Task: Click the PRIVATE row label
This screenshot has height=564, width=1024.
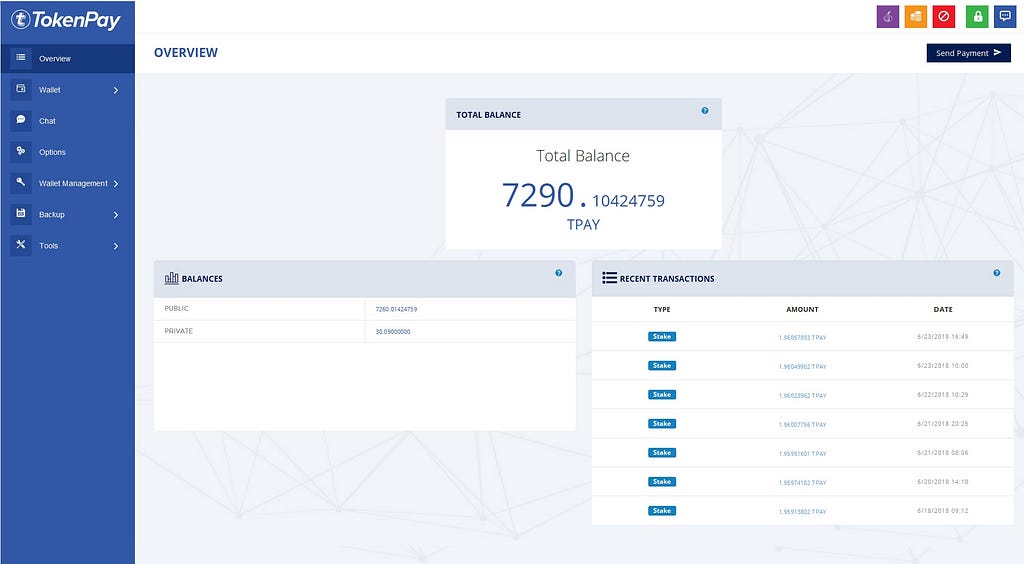Action: coord(178,331)
